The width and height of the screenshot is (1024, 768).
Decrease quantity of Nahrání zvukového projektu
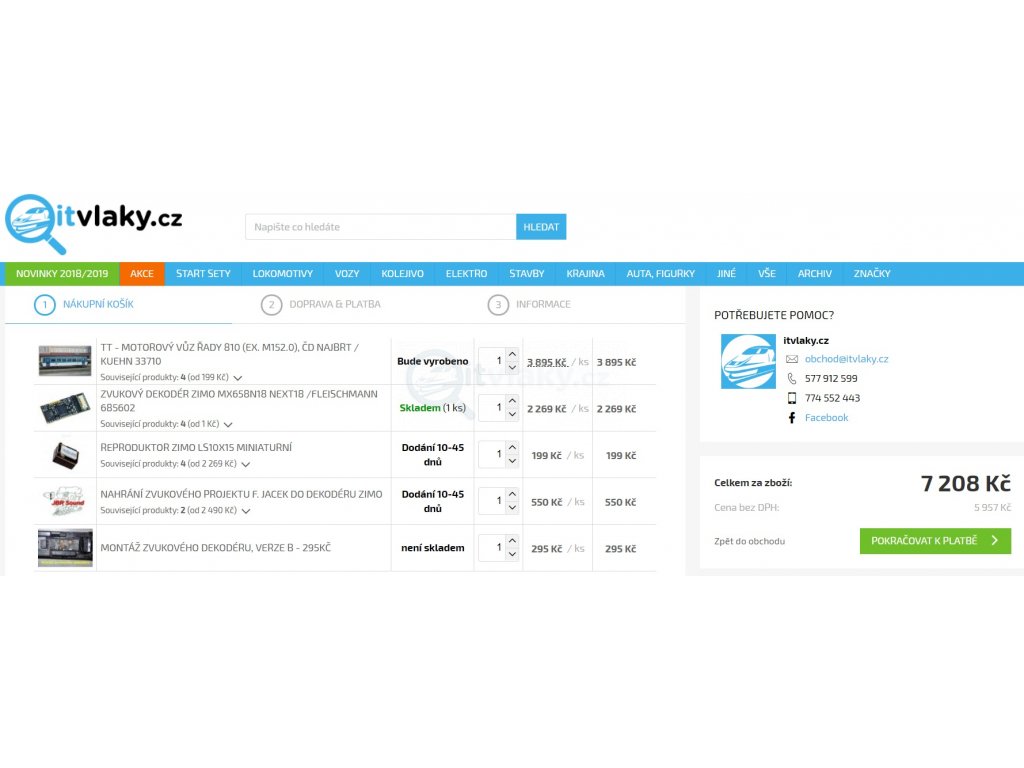[x=513, y=508]
